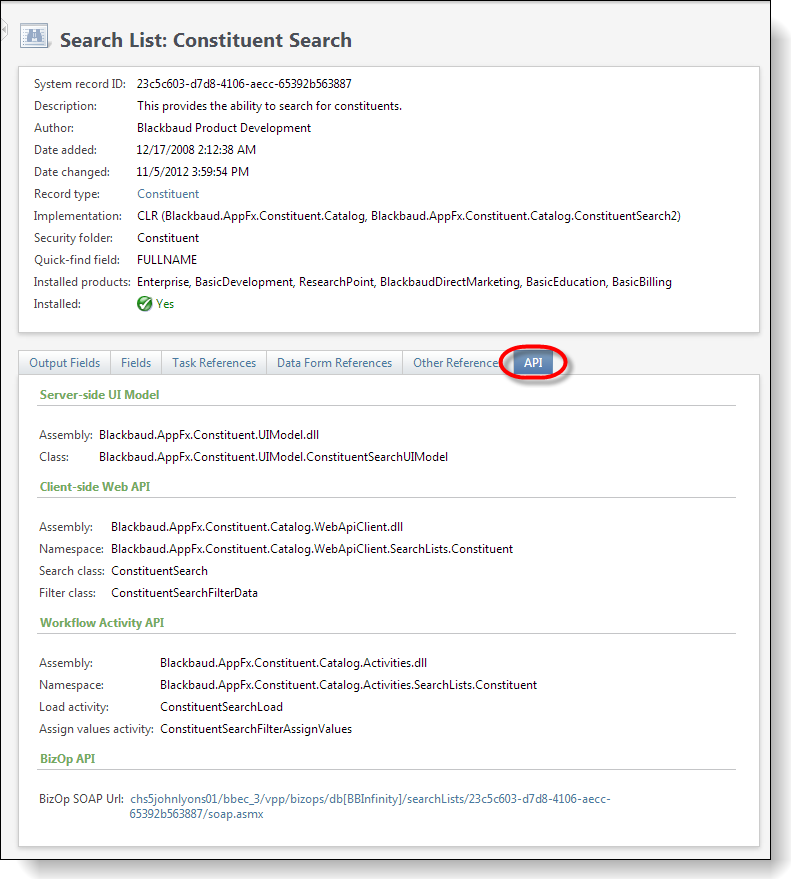Click the Workflow Activity API heading
Image resolution: width=791 pixels, height=879 pixels.
tap(102, 623)
